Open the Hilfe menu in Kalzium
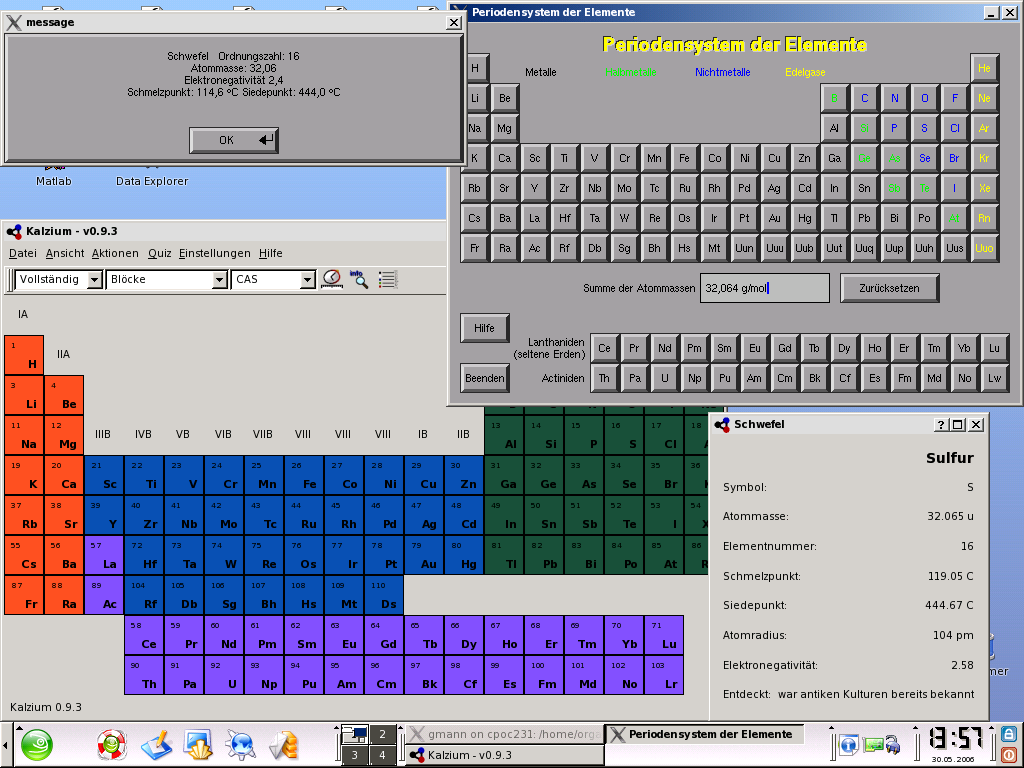Image resolution: width=1024 pixels, height=768 pixels. point(270,253)
